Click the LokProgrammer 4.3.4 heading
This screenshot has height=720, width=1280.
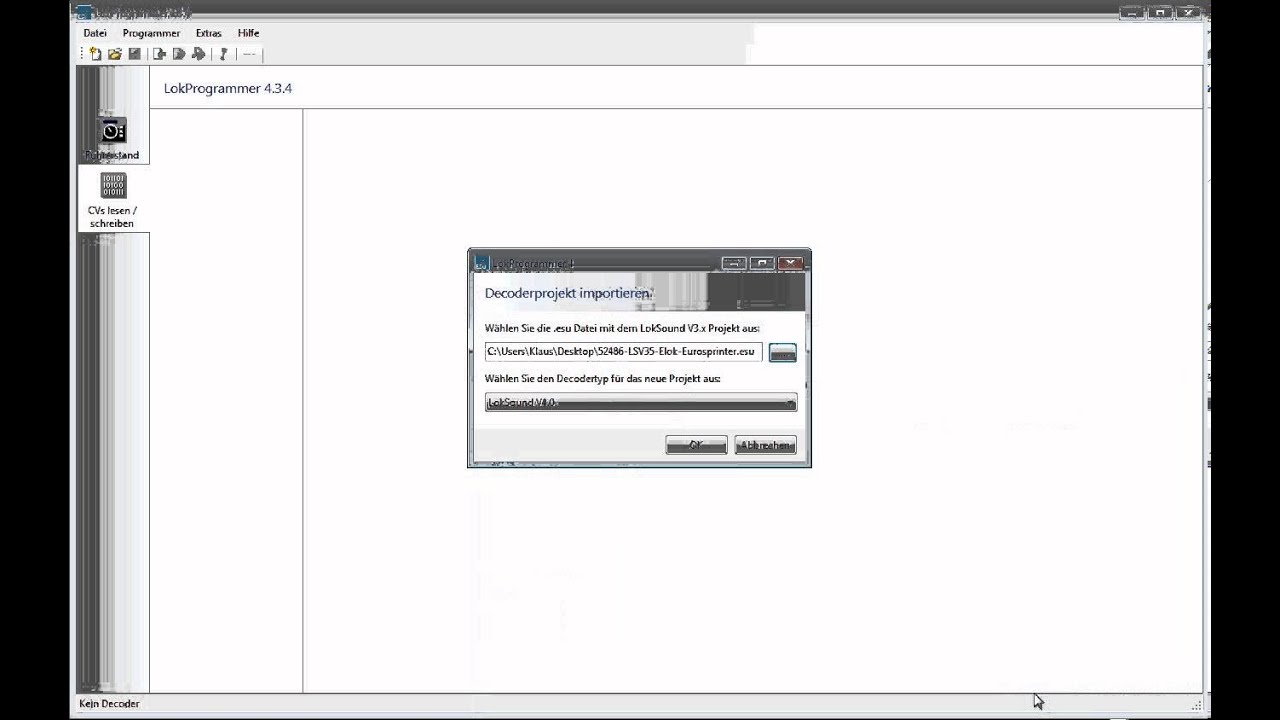[x=228, y=88]
